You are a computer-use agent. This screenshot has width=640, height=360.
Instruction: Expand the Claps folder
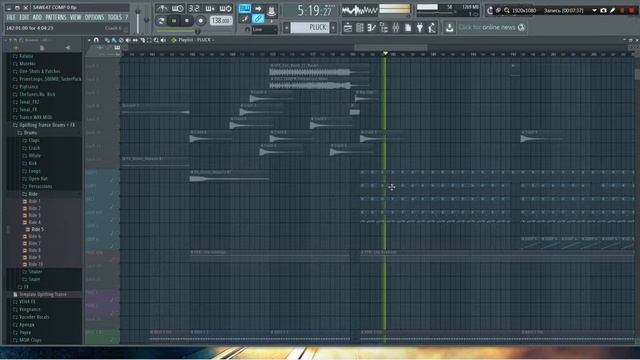tap(34, 140)
